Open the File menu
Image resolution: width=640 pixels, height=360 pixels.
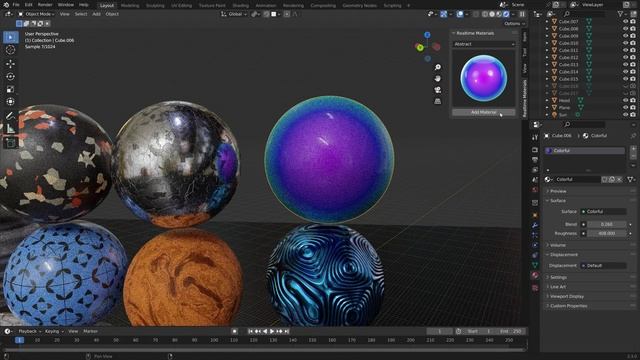pos(16,5)
